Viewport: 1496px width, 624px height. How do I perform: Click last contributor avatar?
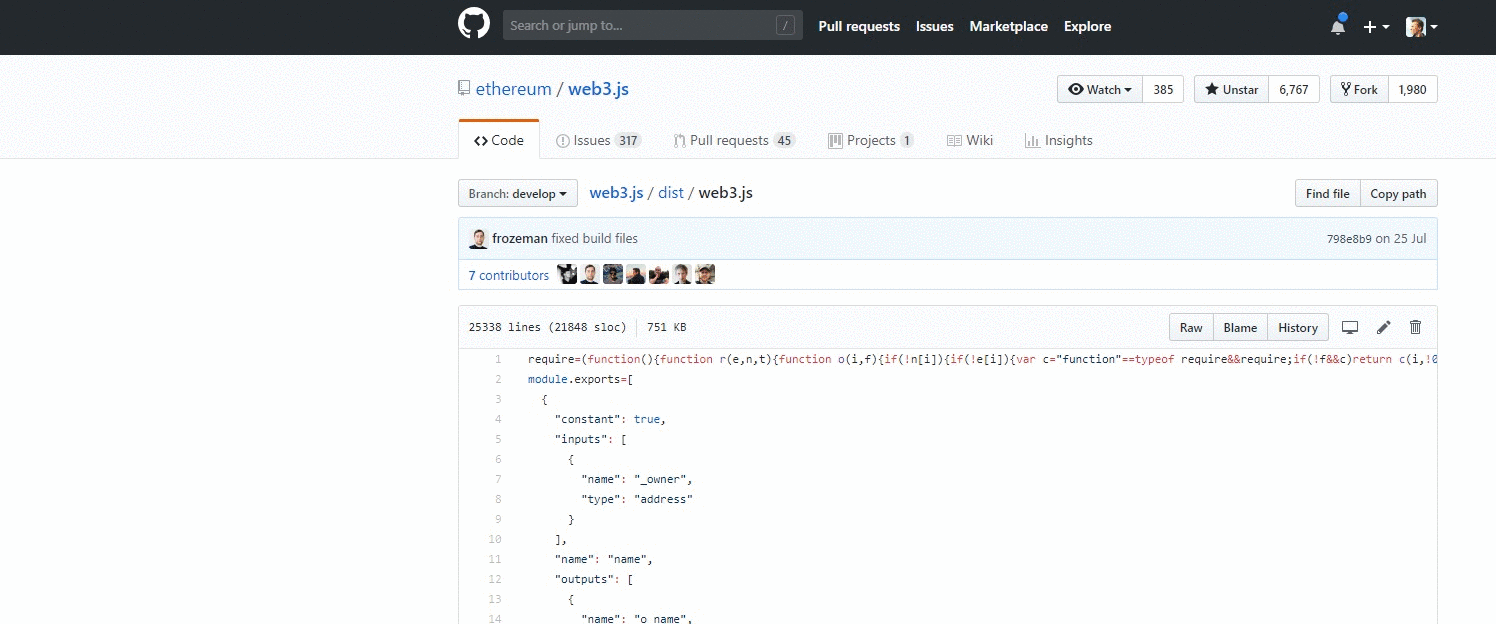(706, 275)
